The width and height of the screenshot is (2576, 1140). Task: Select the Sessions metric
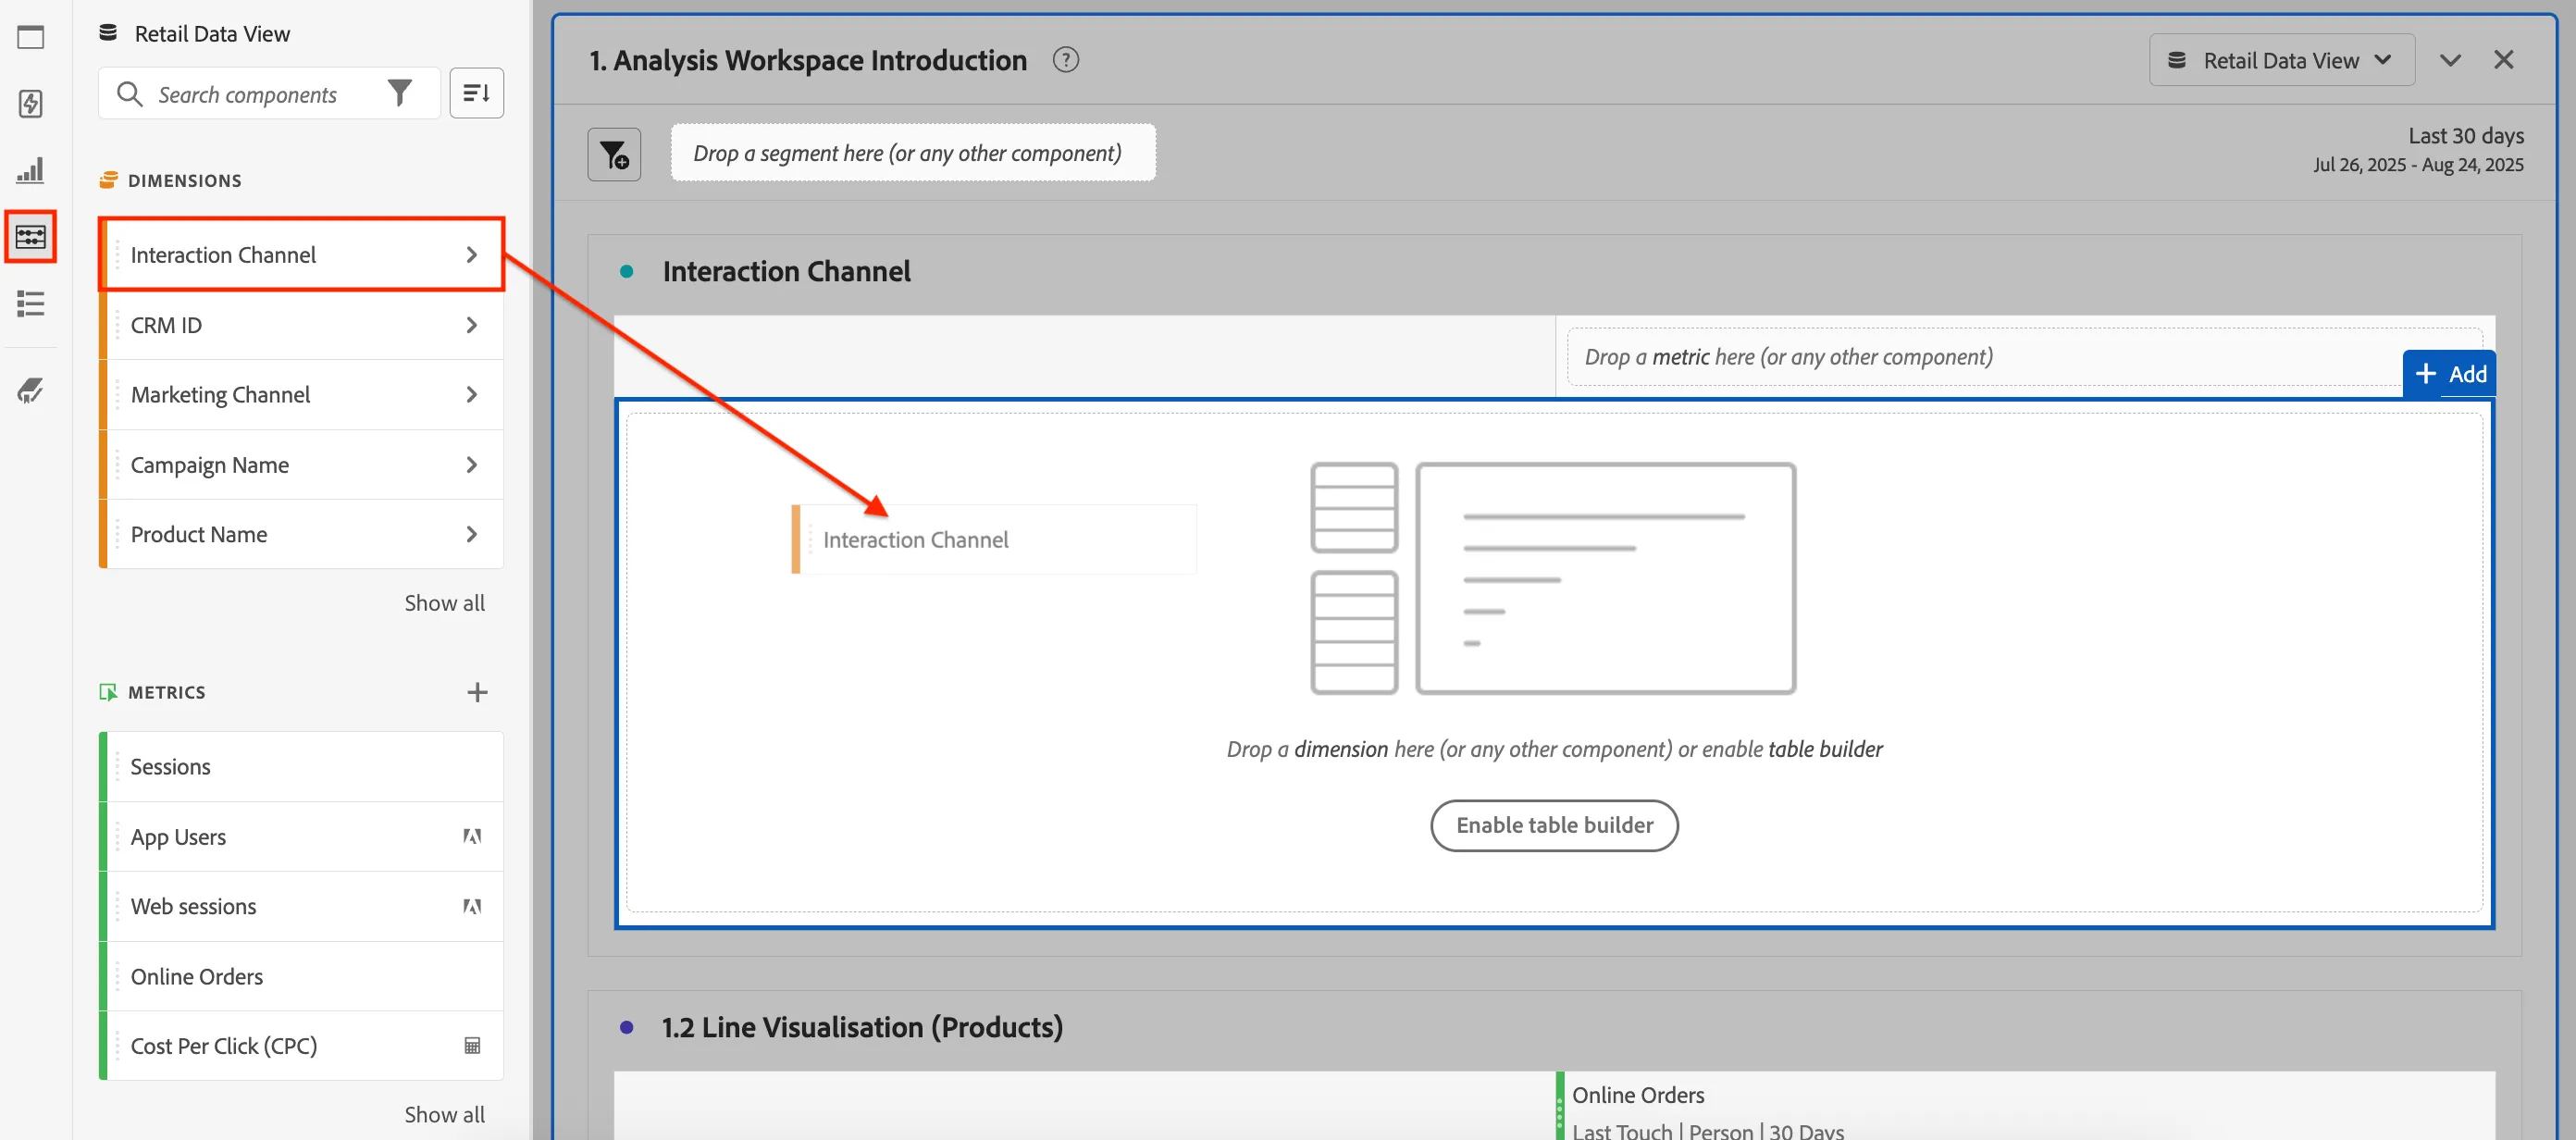301,767
